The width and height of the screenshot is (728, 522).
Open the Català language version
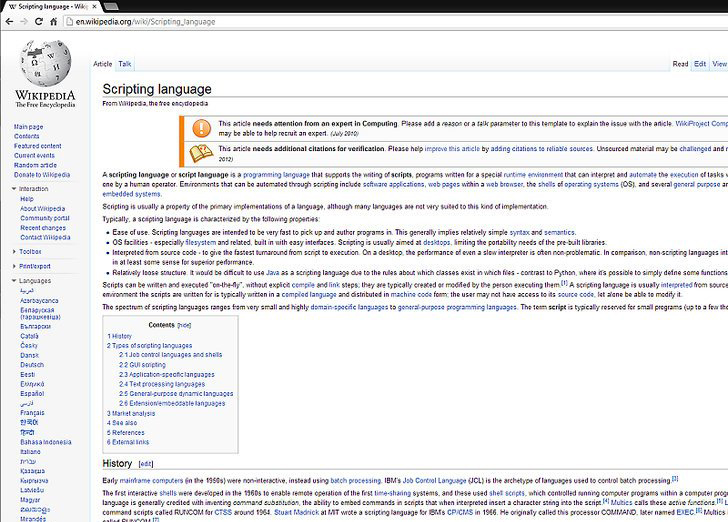pos(29,336)
